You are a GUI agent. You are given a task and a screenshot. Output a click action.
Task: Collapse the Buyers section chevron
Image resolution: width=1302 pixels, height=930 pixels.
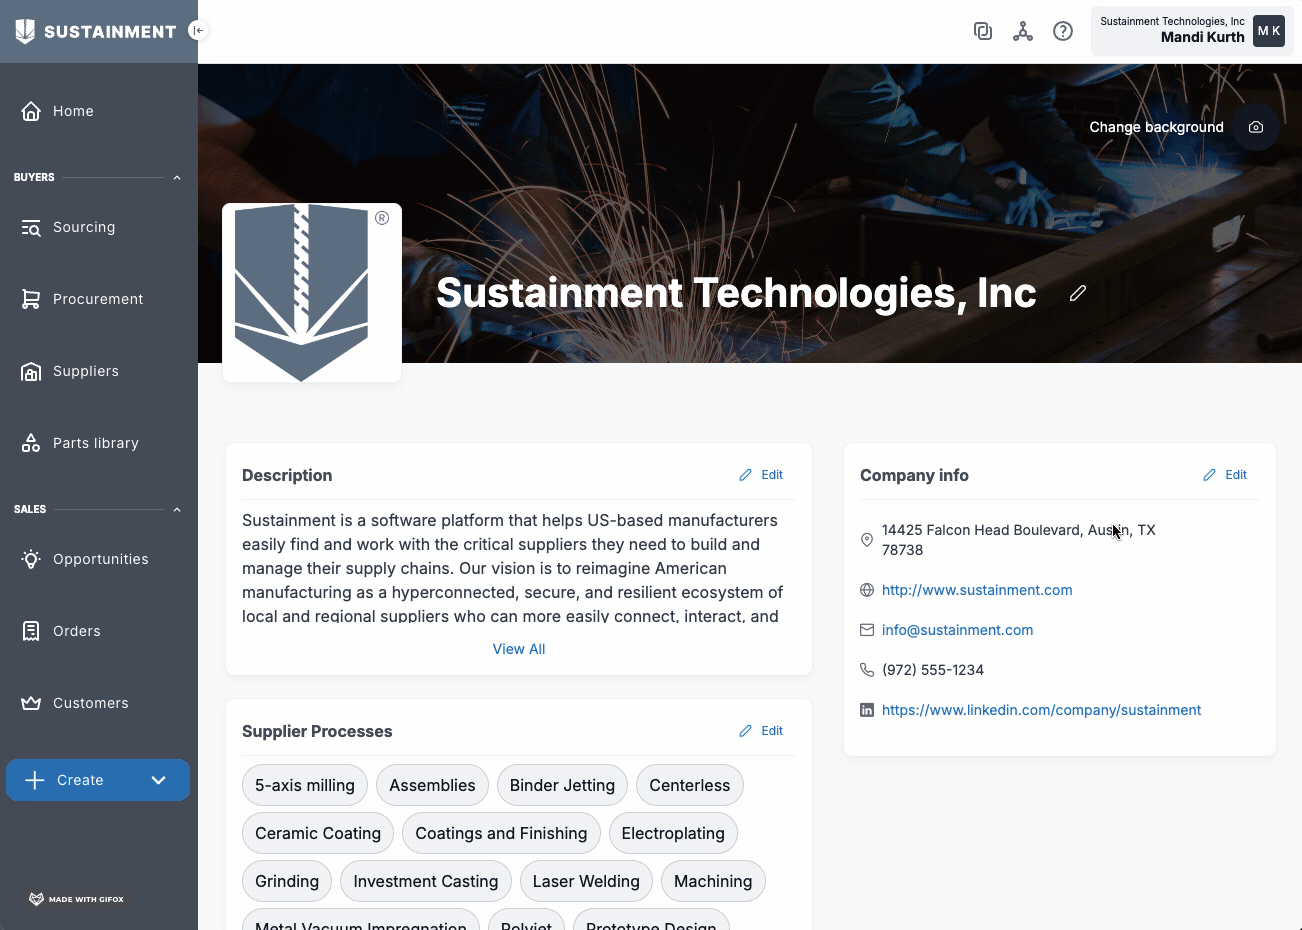(177, 178)
